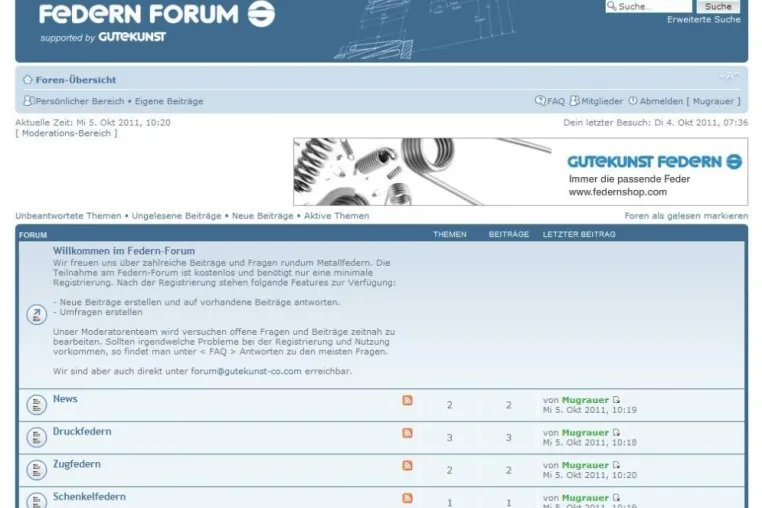Open Mugrauer profile in Druckfedern row
This screenshot has width=762, height=508.
[585, 433]
